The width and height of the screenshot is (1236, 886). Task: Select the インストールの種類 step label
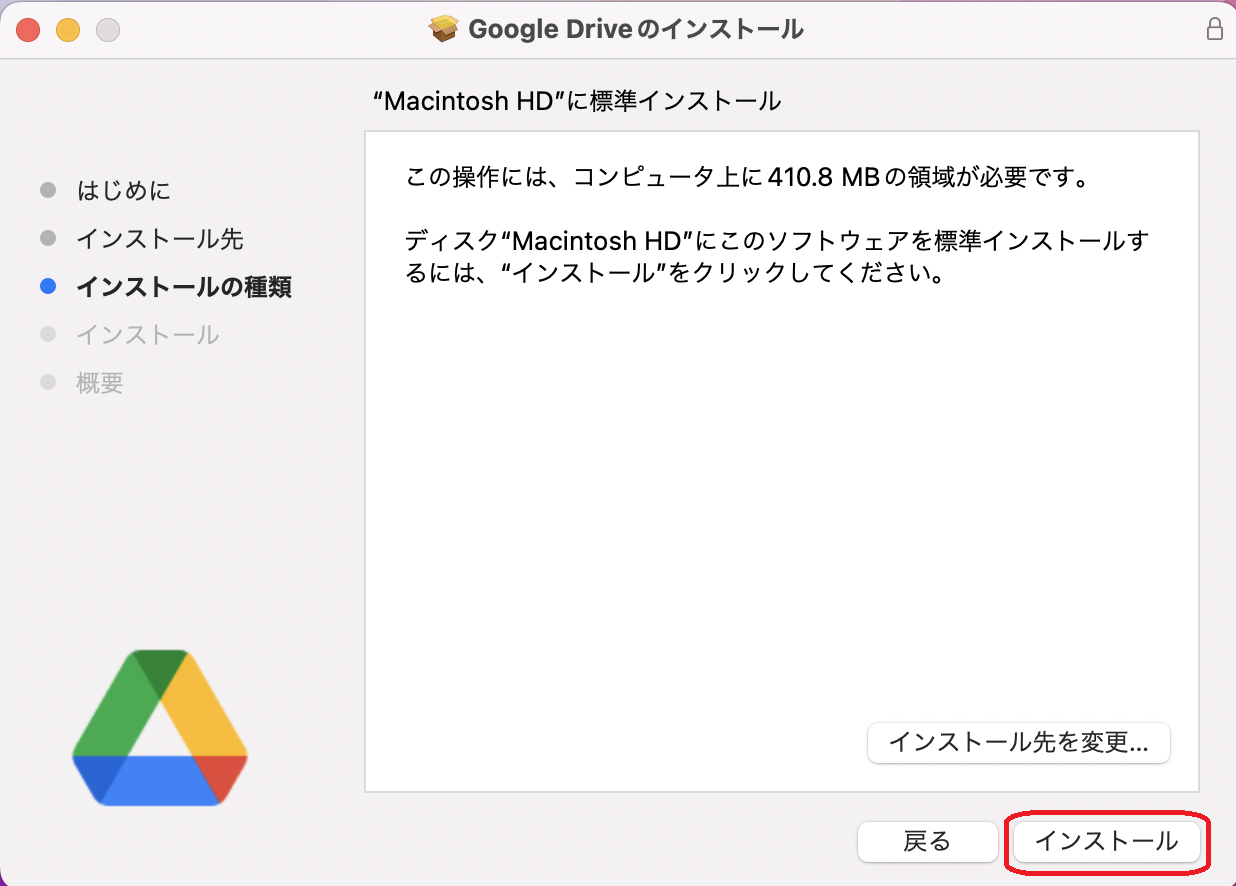[x=184, y=287]
